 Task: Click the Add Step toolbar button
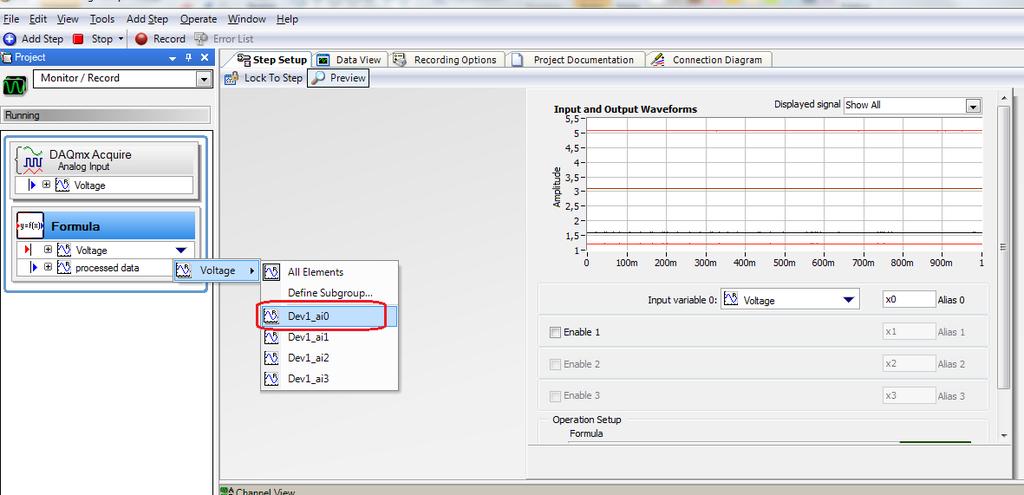click(33, 39)
